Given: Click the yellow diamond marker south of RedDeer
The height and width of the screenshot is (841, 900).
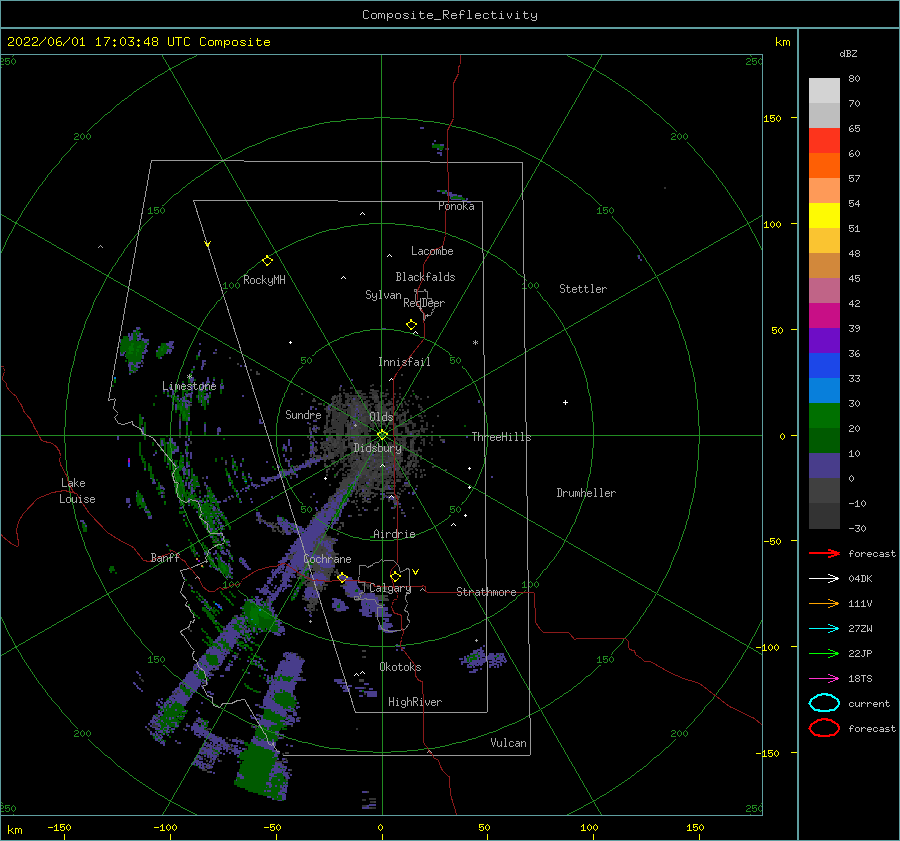Looking at the screenshot, I should [x=412, y=325].
